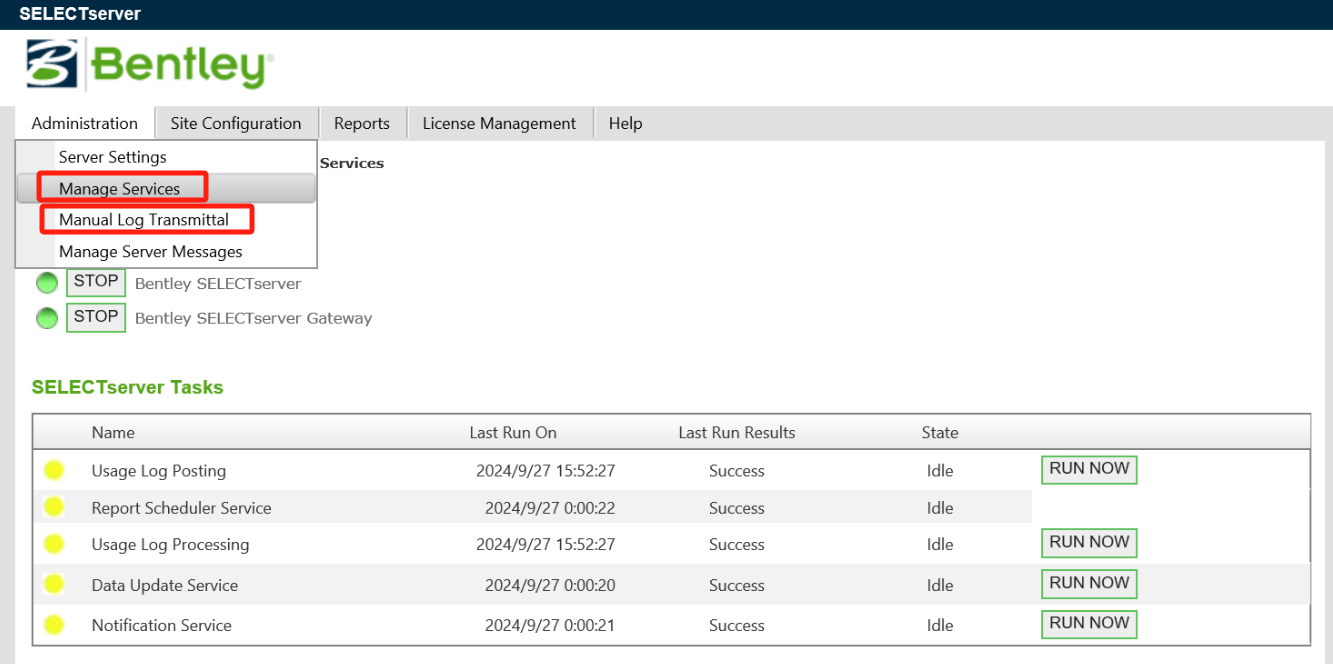Open the Administration menu tab
The image size is (1333, 664).
[x=85, y=123]
